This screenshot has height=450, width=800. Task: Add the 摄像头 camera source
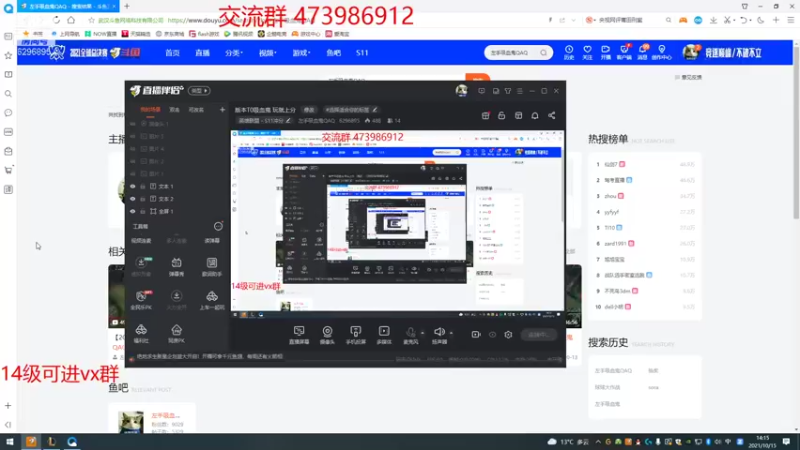point(327,335)
